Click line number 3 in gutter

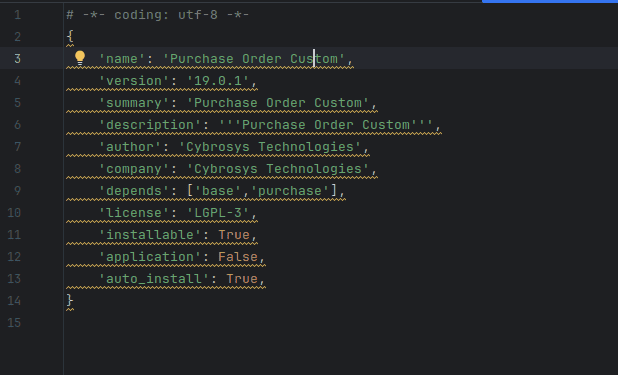17,59
